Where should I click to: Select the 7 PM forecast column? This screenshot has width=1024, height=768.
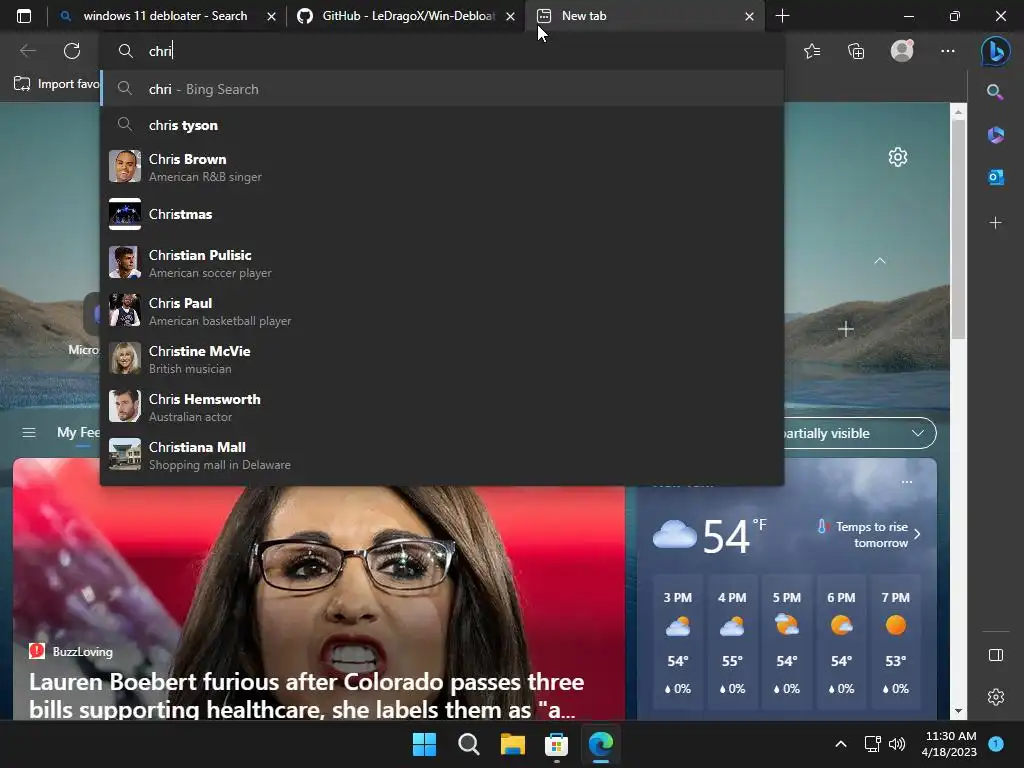pyautogui.click(x=895, y=643)
